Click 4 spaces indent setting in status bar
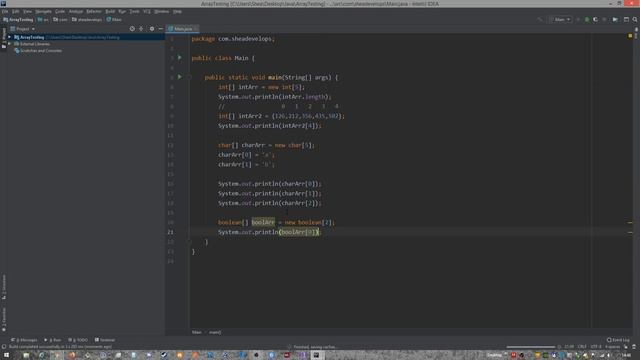The height and width of the screenshot is (360, 640). (x=612, y=347)
